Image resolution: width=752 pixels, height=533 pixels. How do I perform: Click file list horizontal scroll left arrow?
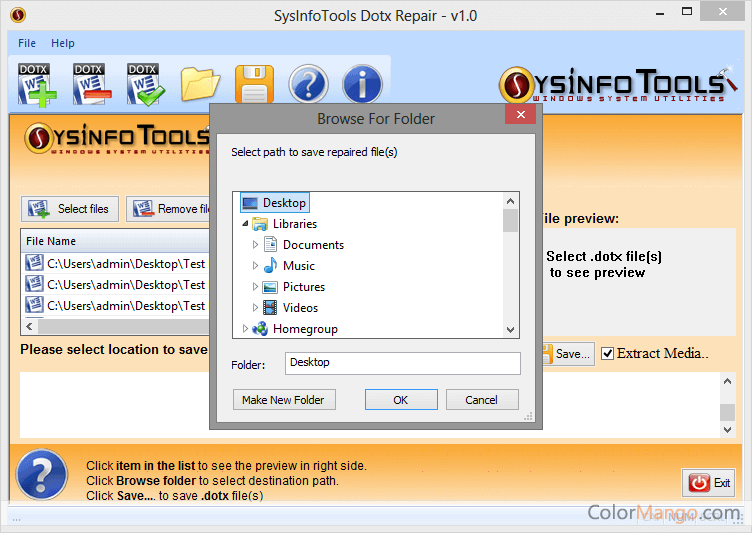pyautogui.click(x=29, y=326)
